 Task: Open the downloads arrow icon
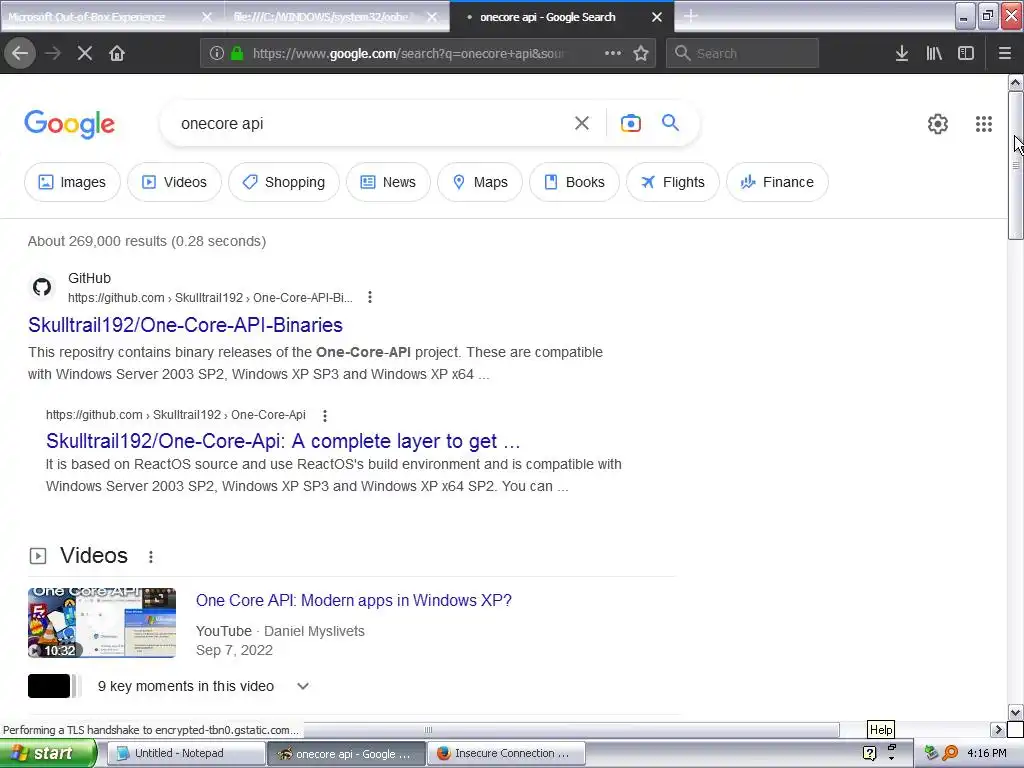point(902,53)
